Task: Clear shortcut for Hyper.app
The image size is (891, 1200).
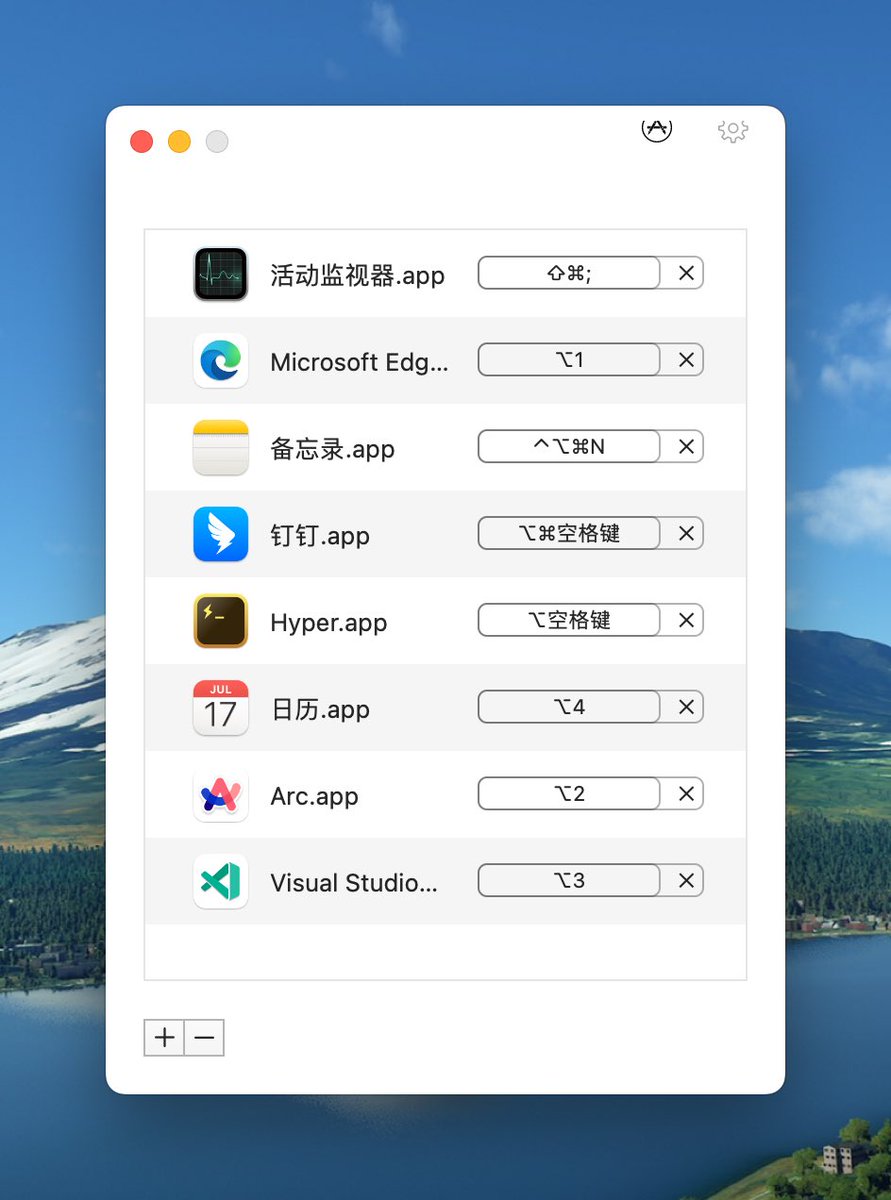Action: 686,621
